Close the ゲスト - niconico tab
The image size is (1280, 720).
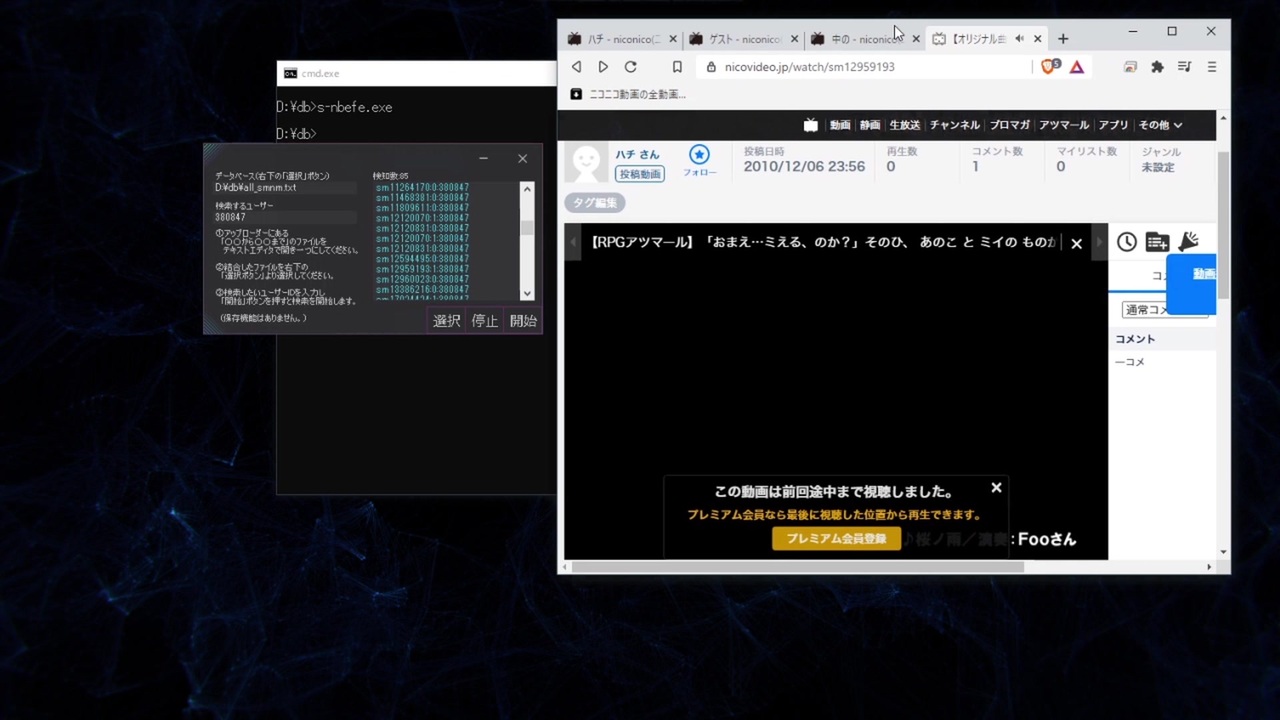click(x=794, y=39)
